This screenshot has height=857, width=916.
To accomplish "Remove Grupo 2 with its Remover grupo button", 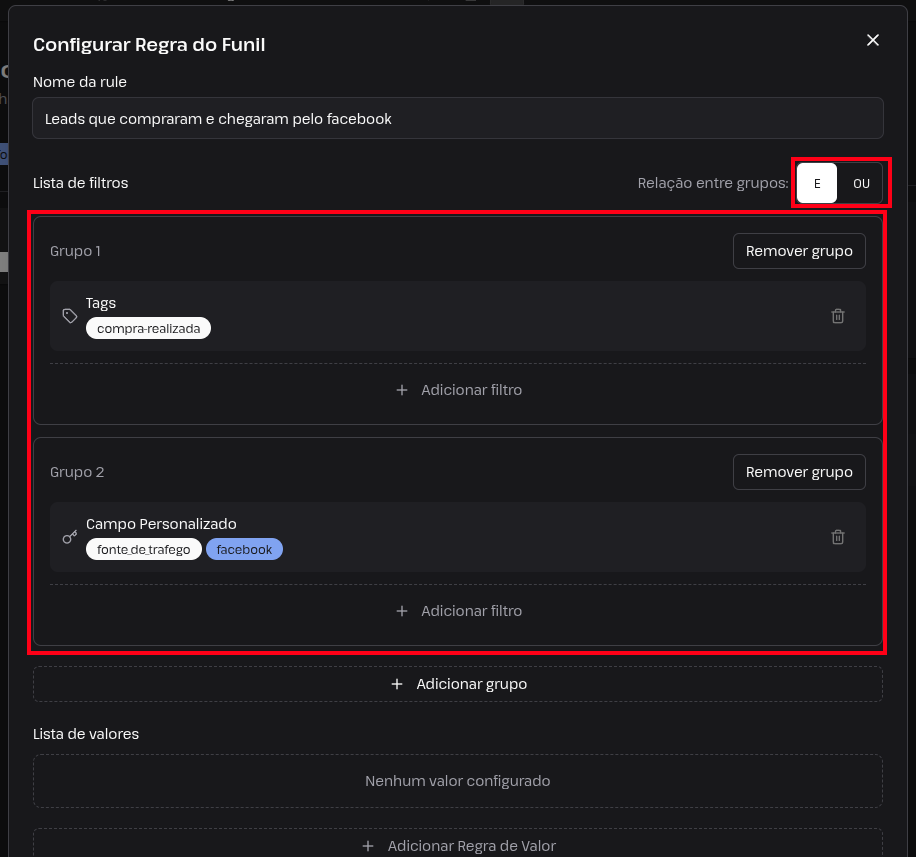I will pyautogui.click(x=799, y=472).
